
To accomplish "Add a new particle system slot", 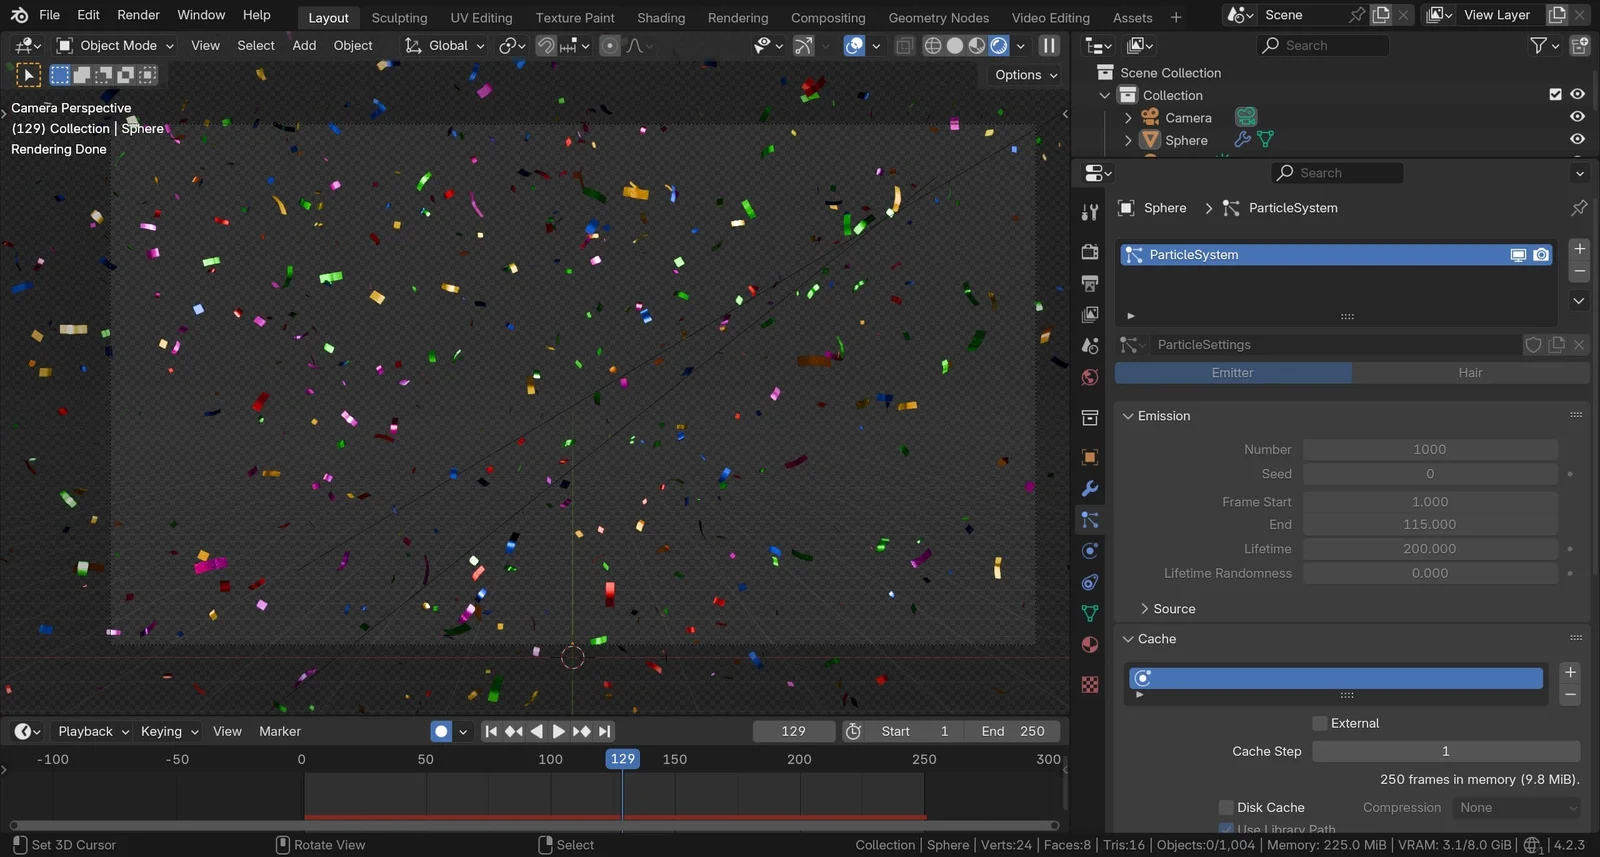I will [x=1579, y=248].
